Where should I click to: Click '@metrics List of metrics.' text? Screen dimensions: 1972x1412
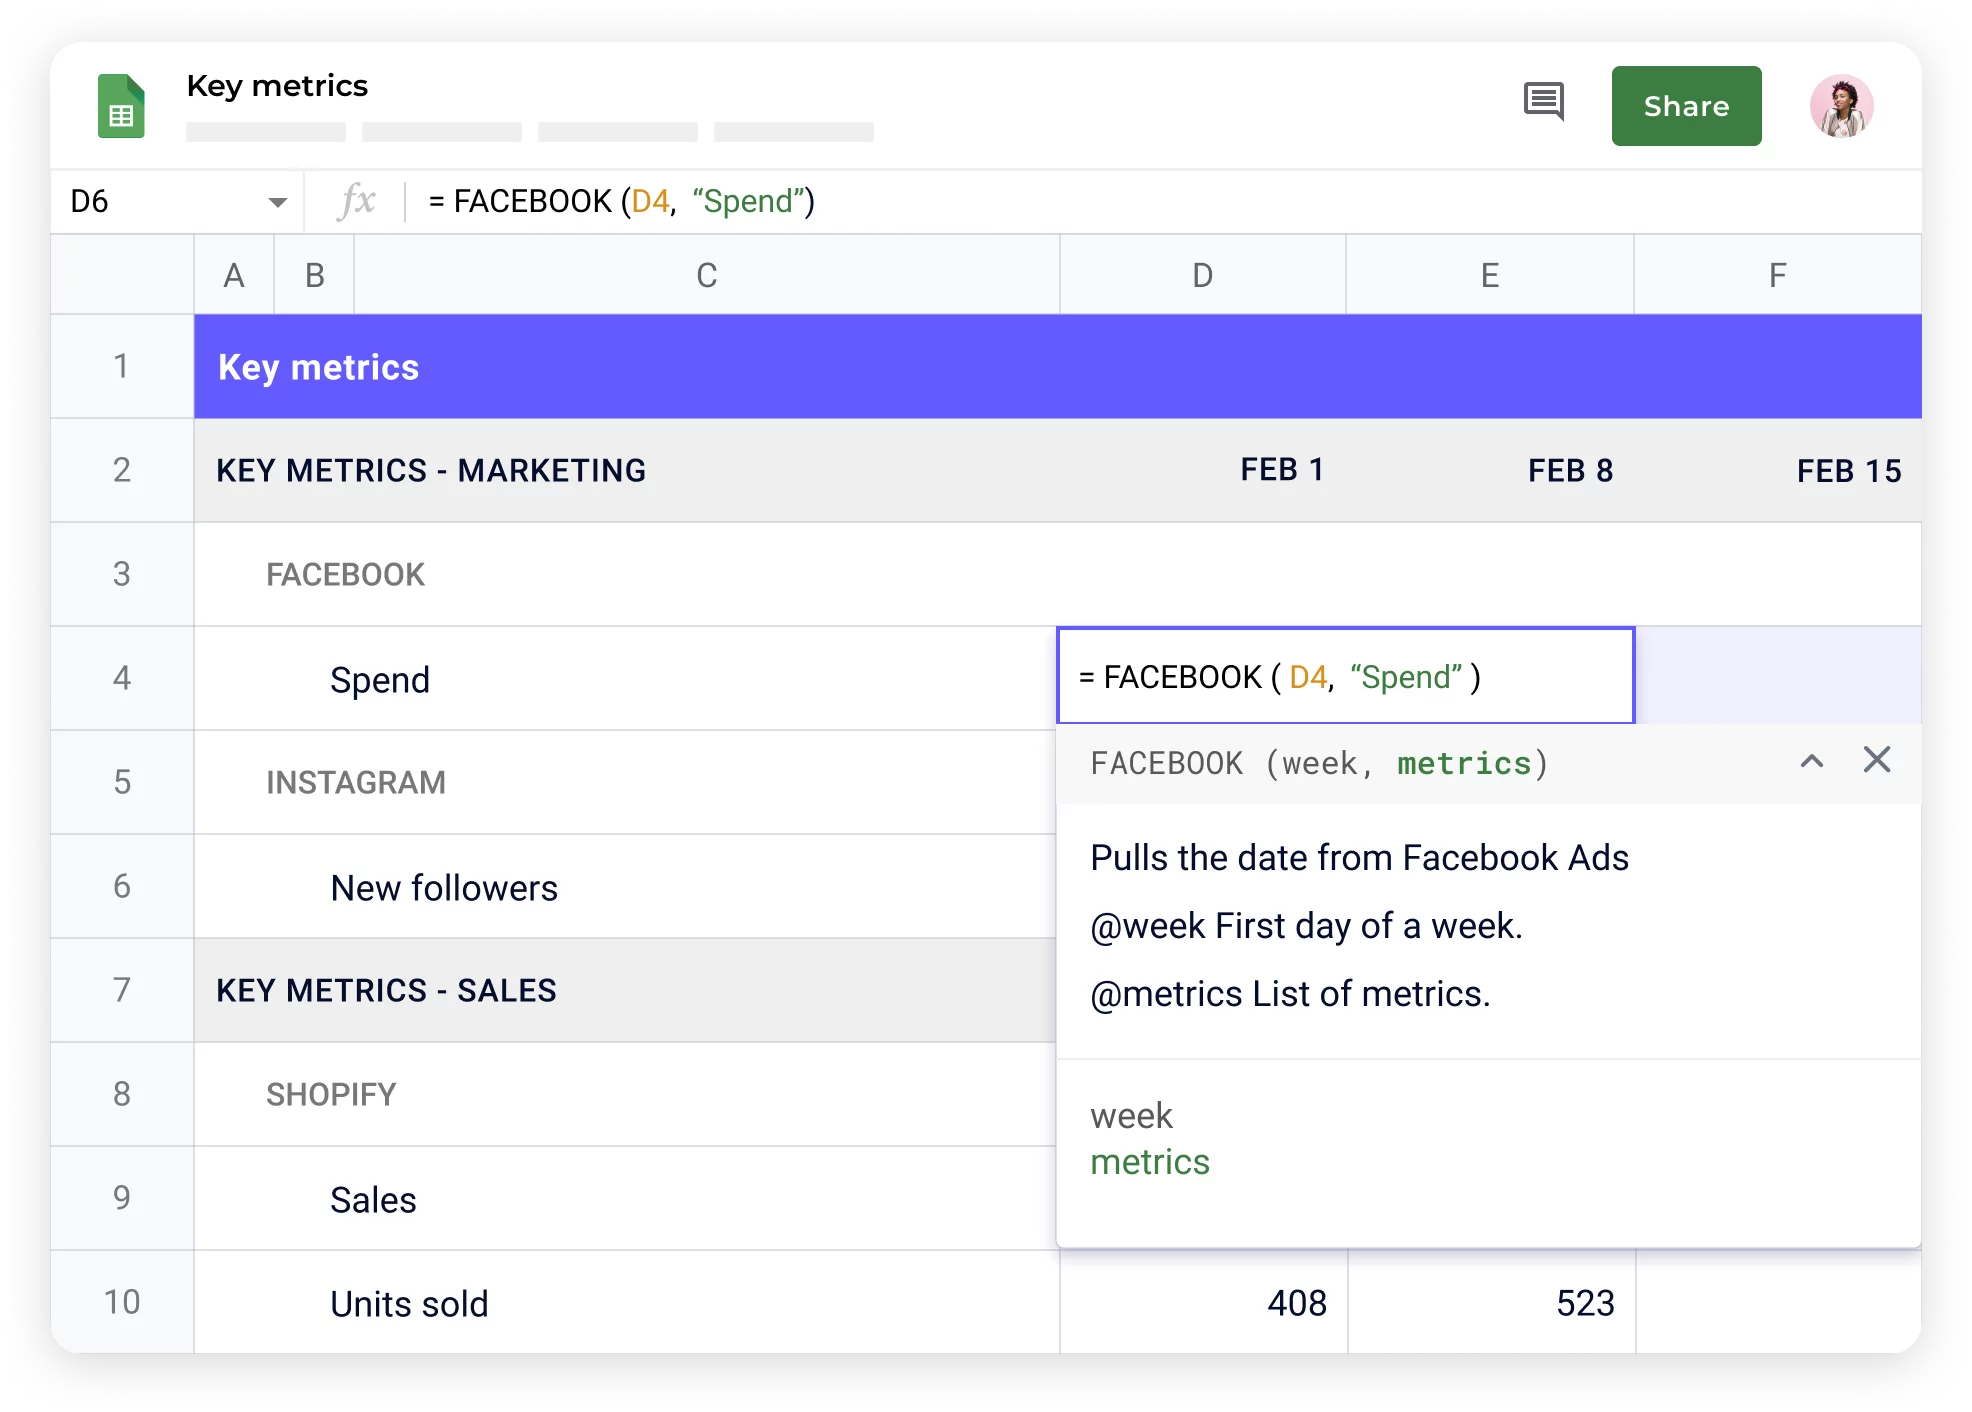point(1290,994)
